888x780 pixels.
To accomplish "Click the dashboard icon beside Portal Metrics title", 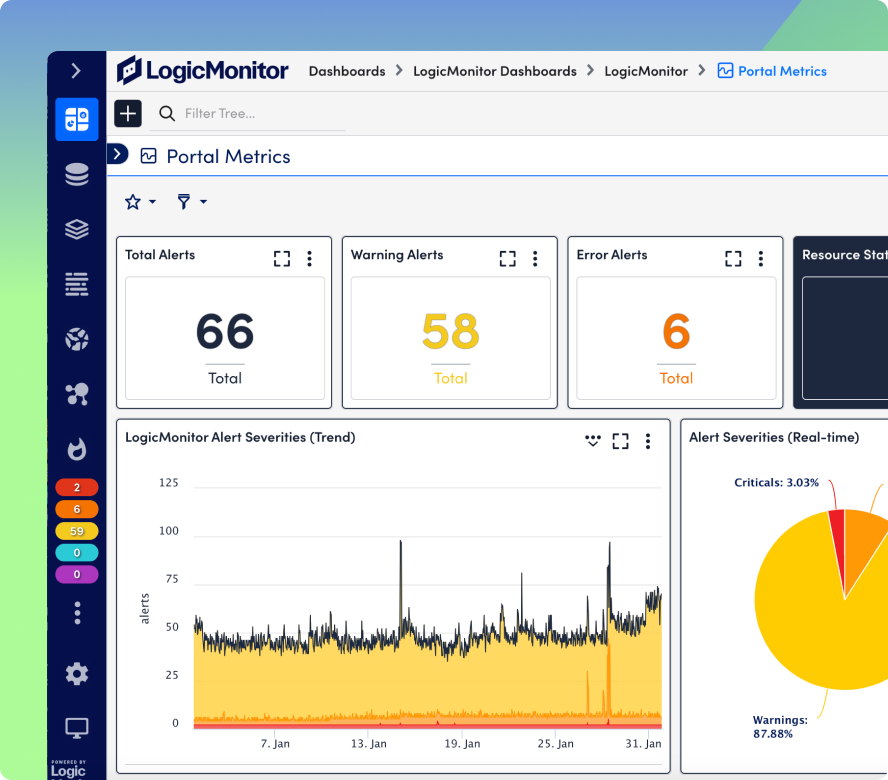I will pos(148,156).
